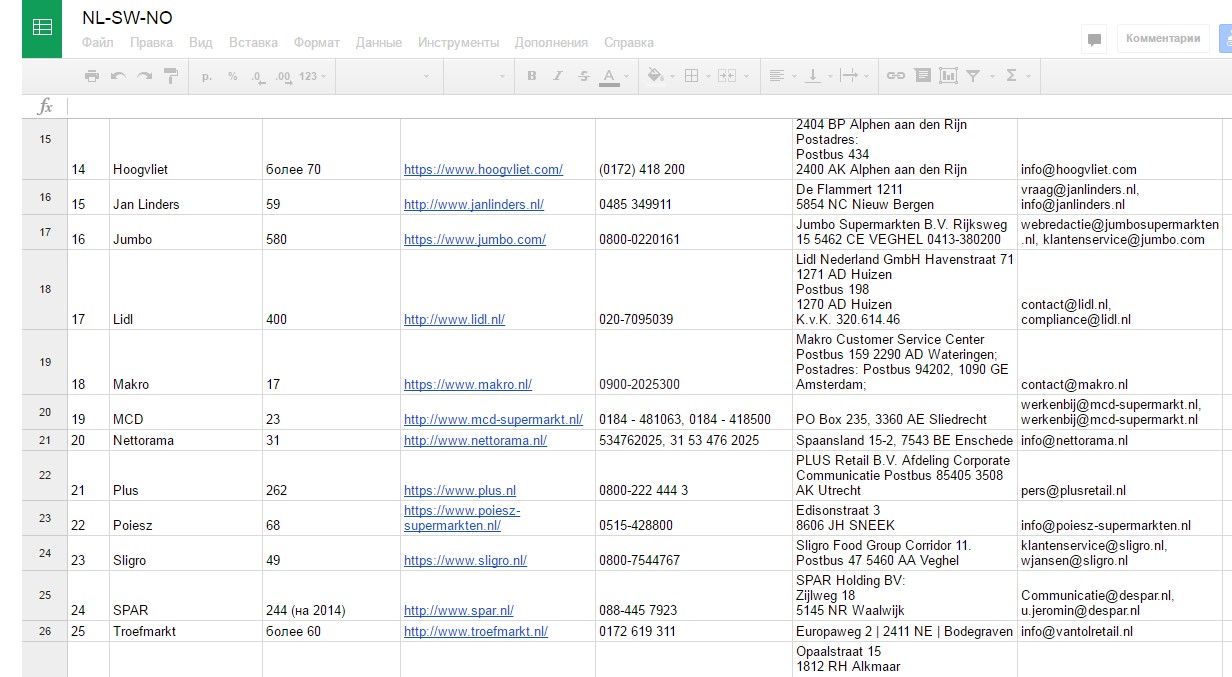
Task: Open the hoogvliet.com website link
Action: point(483,170)
